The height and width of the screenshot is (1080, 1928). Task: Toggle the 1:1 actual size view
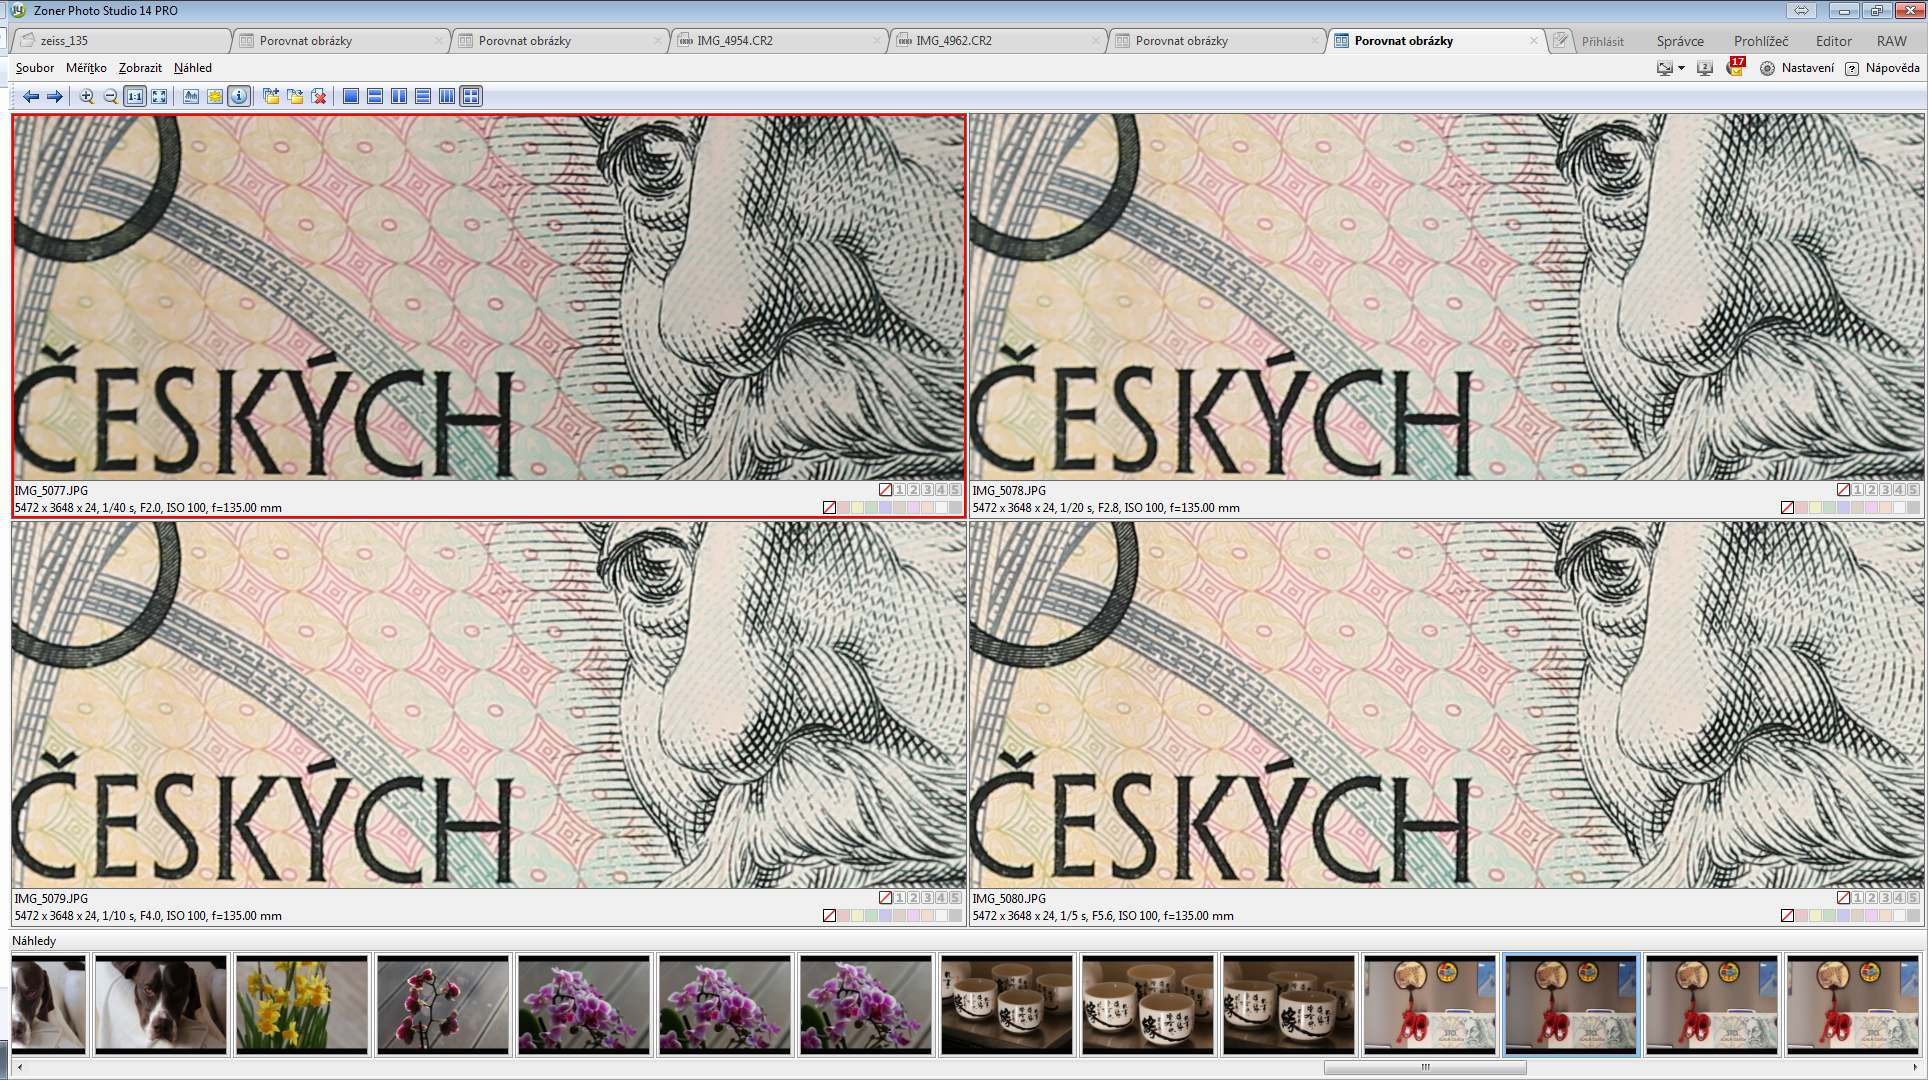point(134,96)
